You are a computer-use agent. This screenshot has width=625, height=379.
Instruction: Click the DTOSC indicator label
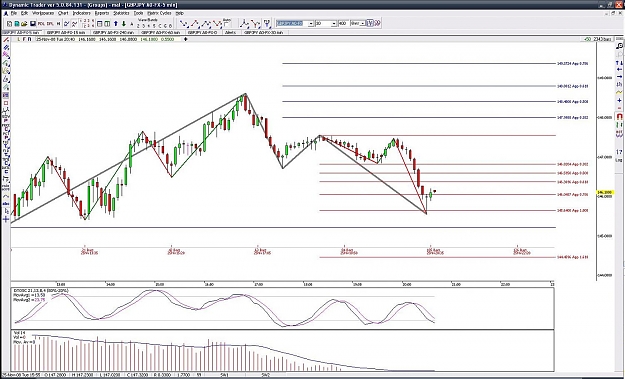coord(41,291)
